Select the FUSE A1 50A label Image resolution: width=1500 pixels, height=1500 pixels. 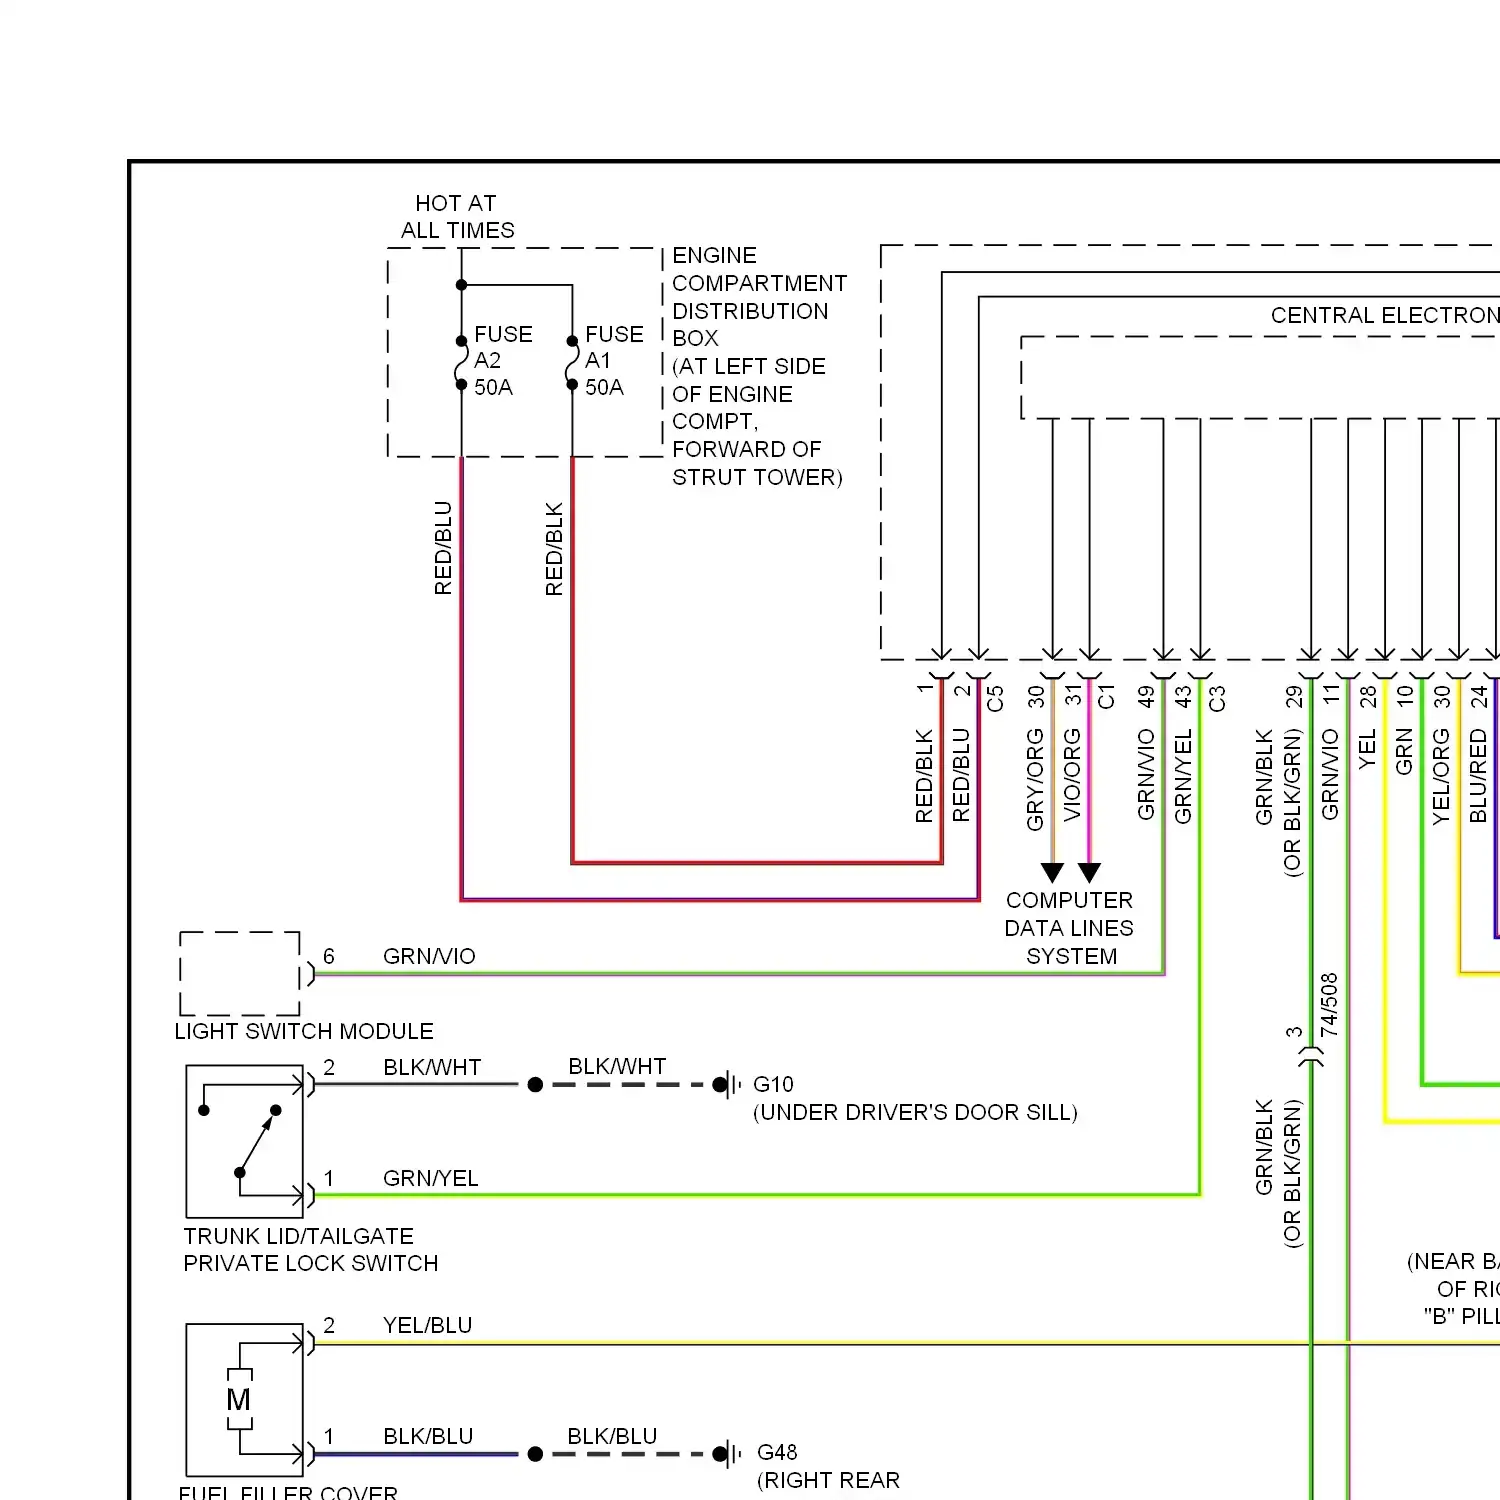click(x=614, y=360)
